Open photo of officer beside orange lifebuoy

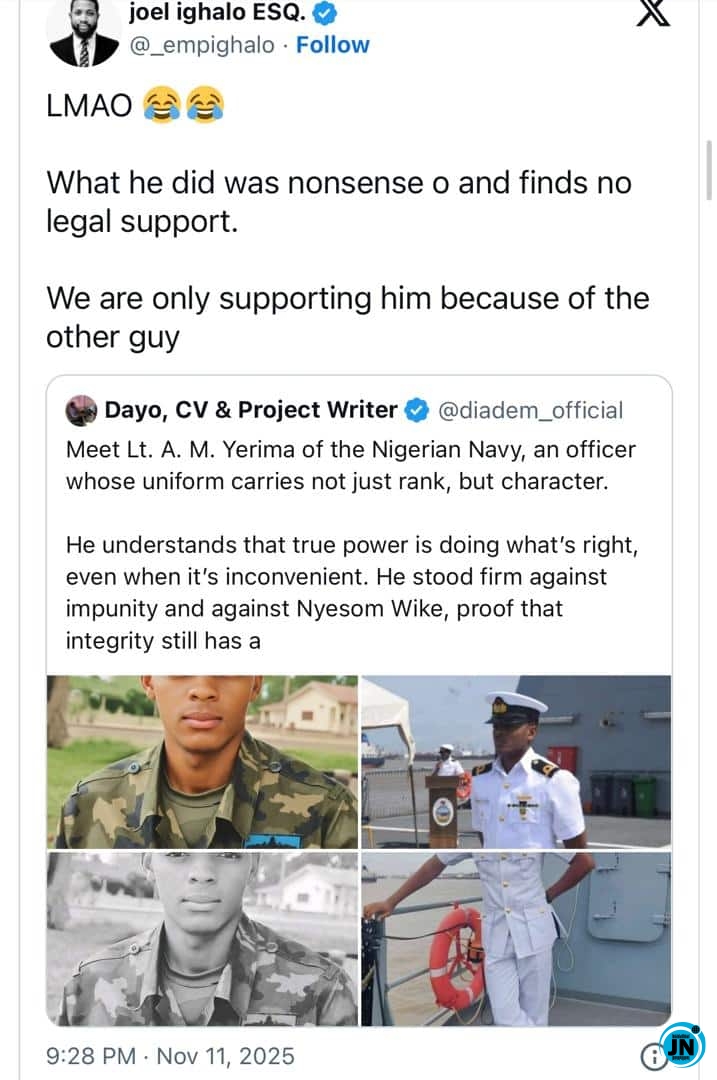[x=516, y=939]
